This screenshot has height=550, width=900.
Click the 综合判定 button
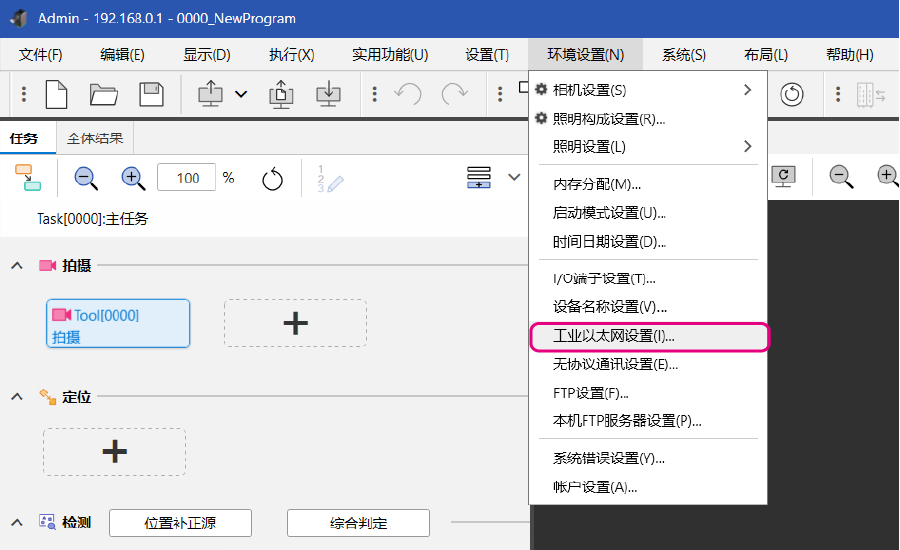point(358,523)
